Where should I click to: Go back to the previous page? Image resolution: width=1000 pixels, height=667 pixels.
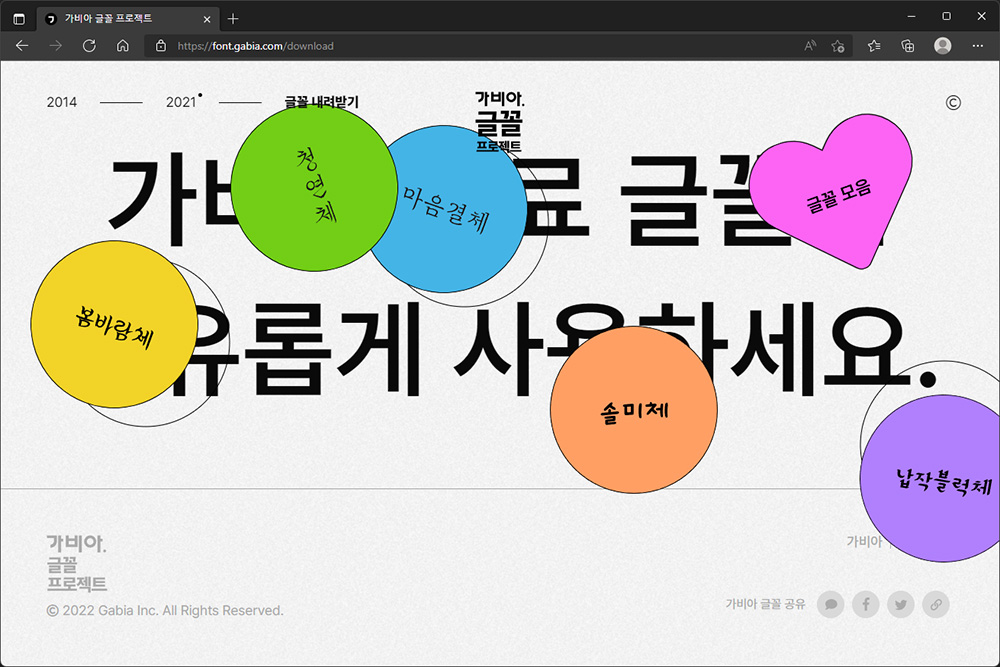22,46
